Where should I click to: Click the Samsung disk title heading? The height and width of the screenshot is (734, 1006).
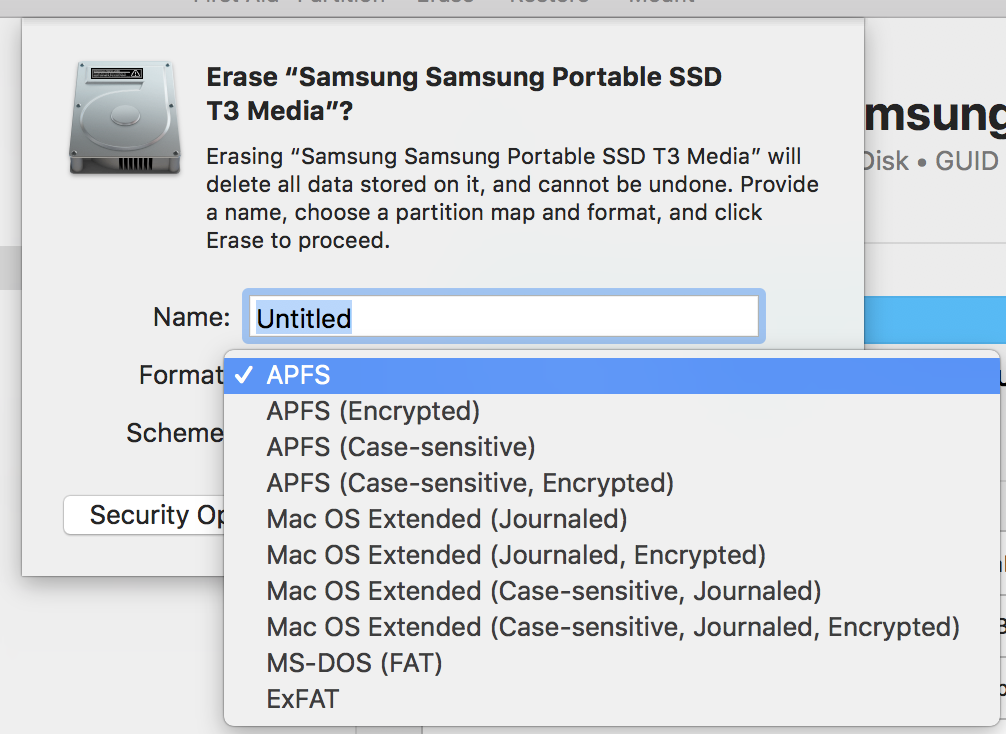(x=935, y=115)
